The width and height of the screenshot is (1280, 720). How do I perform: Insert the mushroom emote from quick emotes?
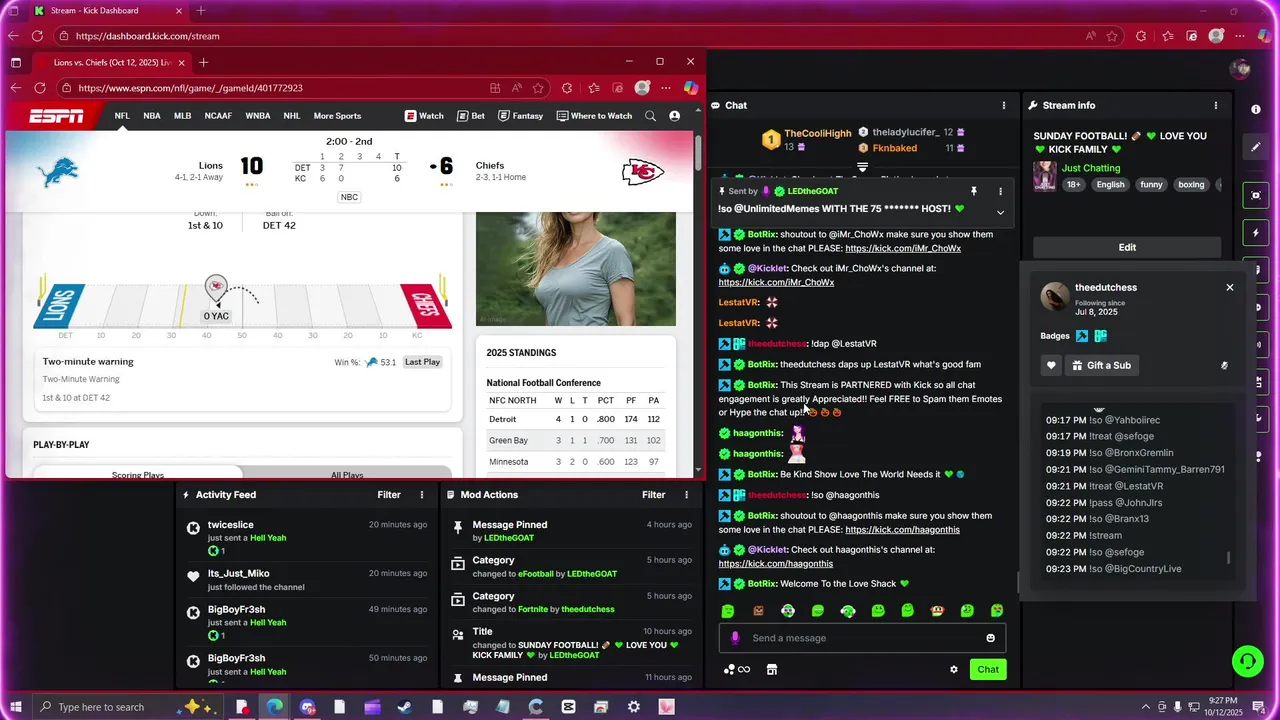[x=937, y=611]
